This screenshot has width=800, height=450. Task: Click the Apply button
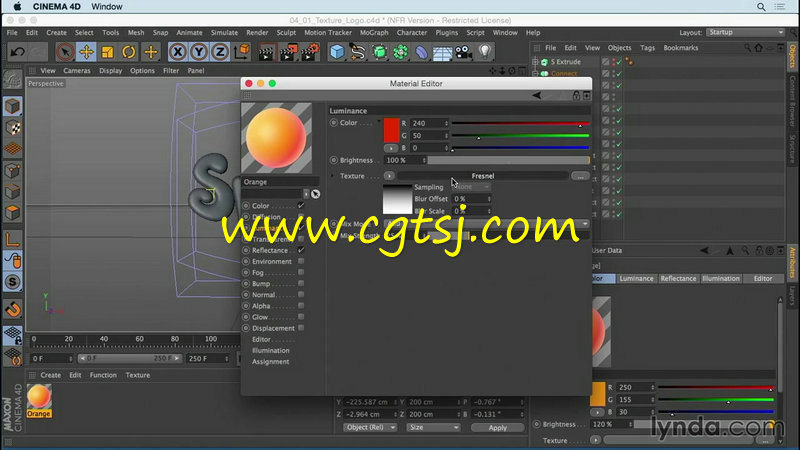pyautogui.click(x=497, y=428)
